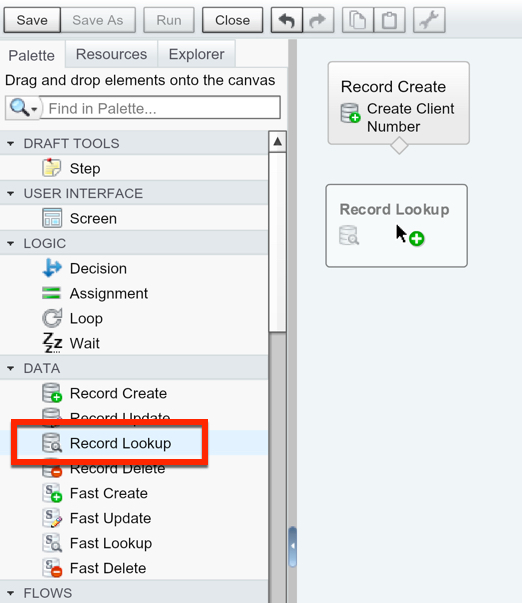Image resolution: width=522 pixels, height=603 pixels.
Task: Select the Fast Delete icon
Action: tap(52, 568)
